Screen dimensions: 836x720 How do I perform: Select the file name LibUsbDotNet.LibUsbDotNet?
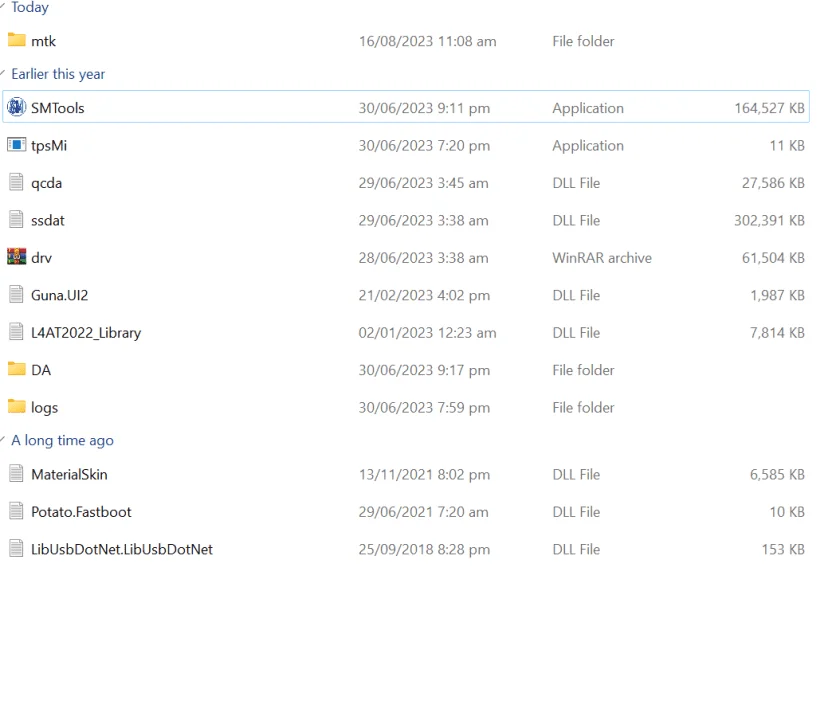click(x=122, y=549)
